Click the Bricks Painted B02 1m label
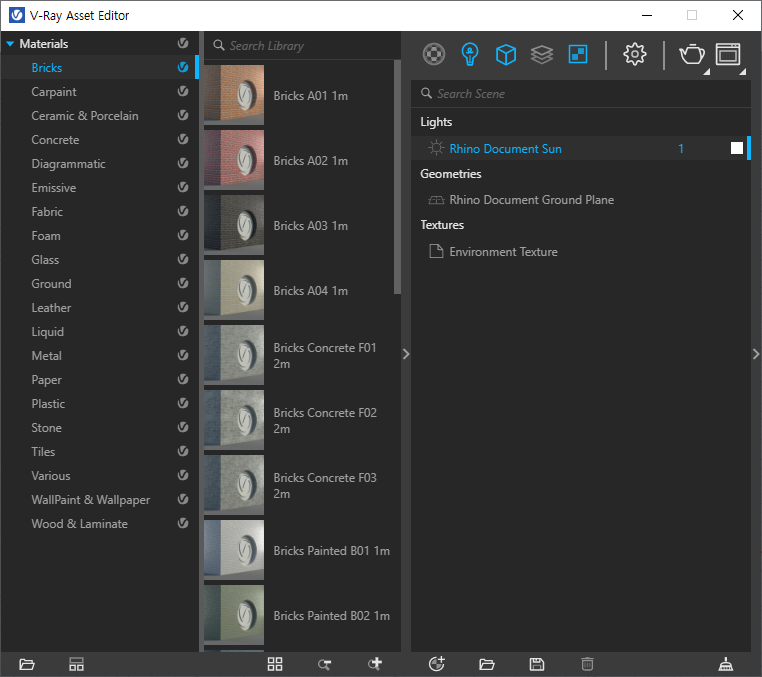This screenshot has width=762, height=677. pyautogui.click(x=331, y=616)
